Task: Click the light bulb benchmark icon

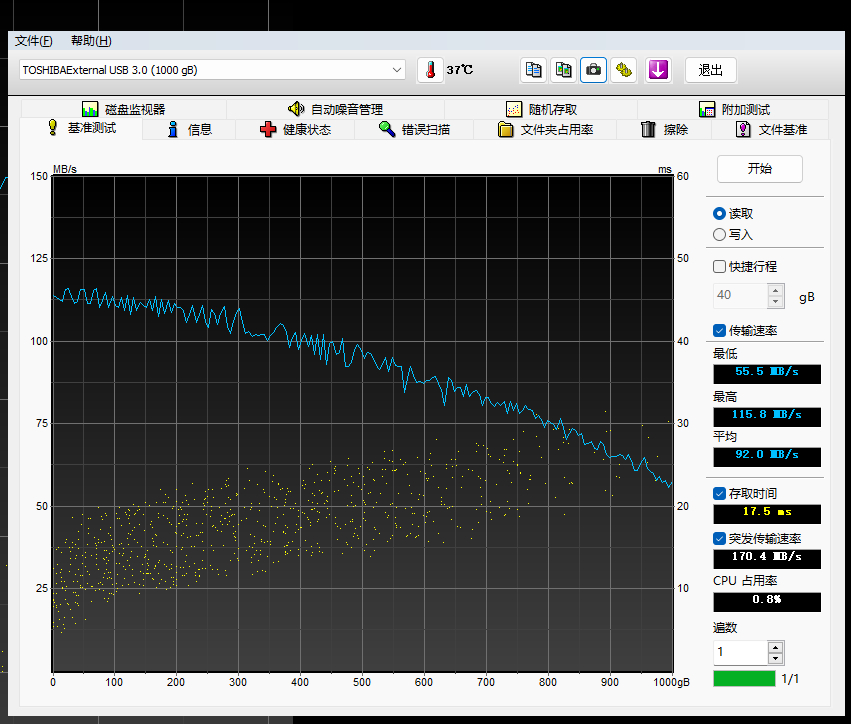Action: [53, 128]
